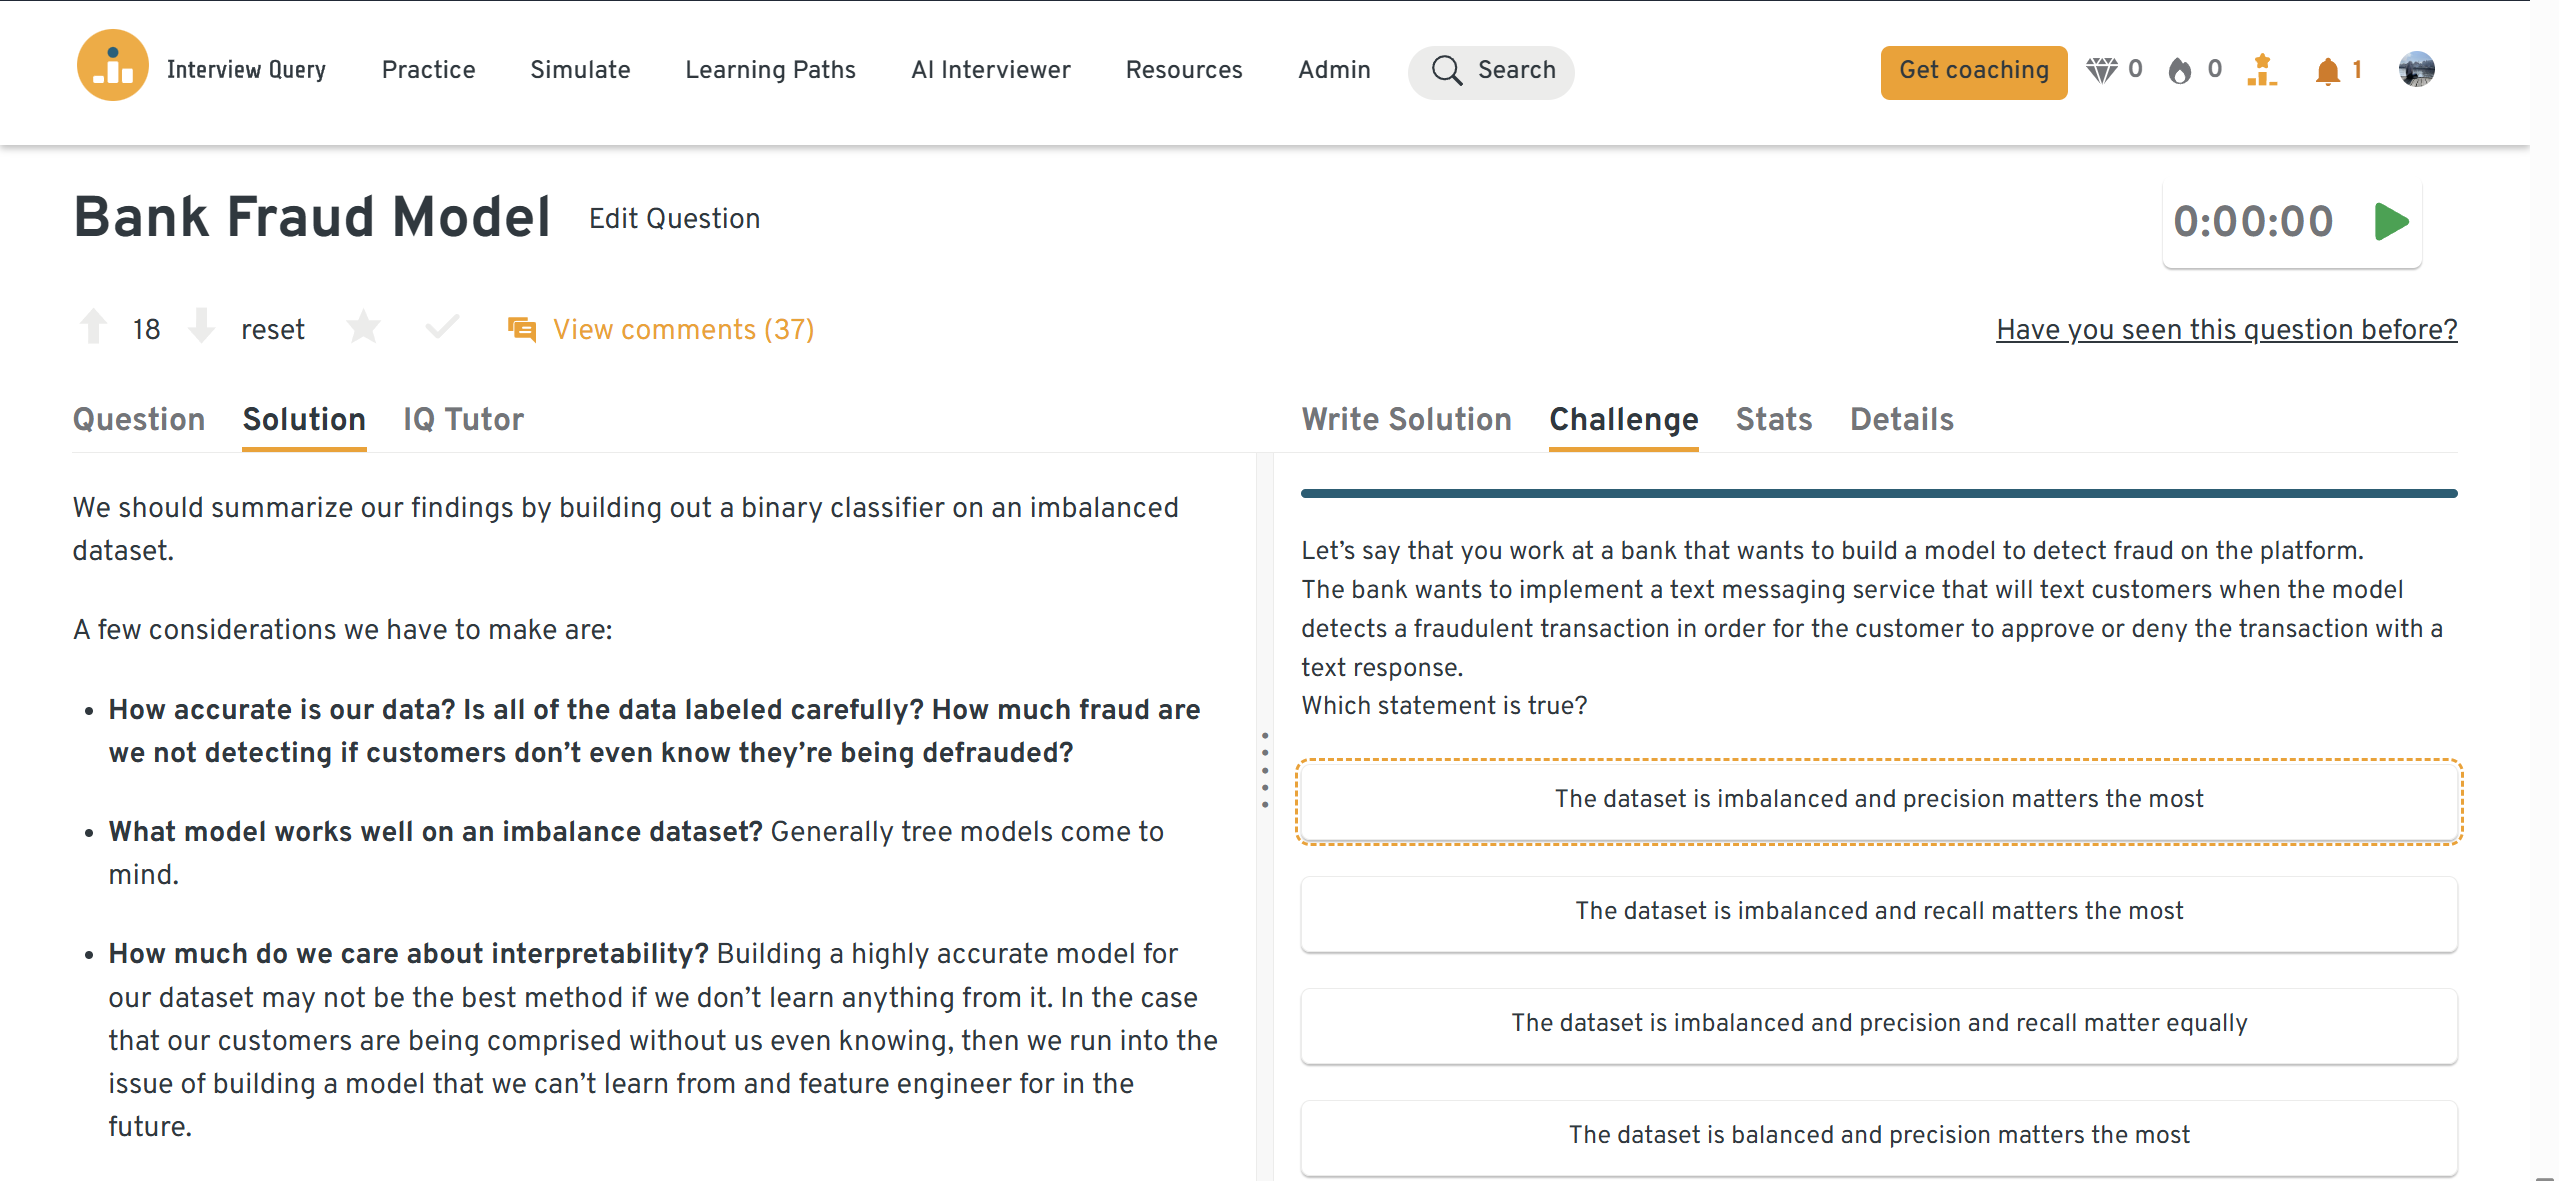Open the Learning Paths menu
Image resolution: width=2559 pixels, height=1181 pixels.
(x=770, y=70)
